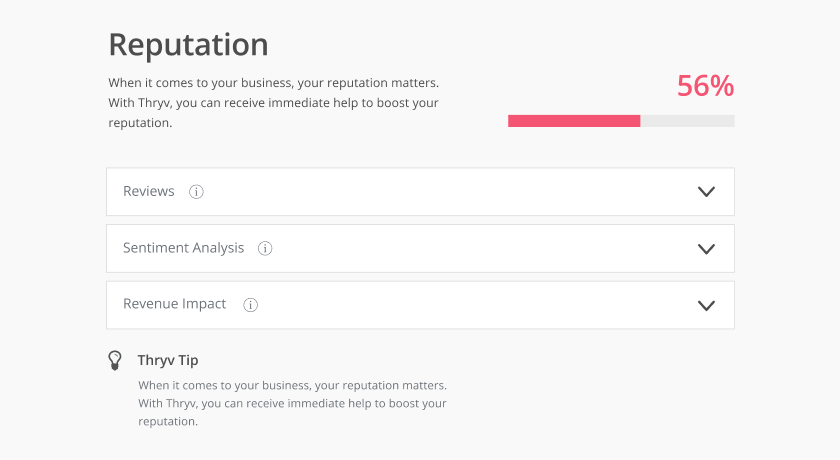
Task: Click the tip paragraph below Thryv Tip
Action: 292,403
